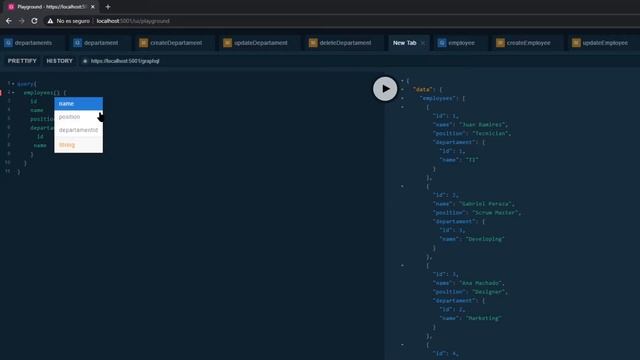Choose 'departamentId' from autocomplete list

(x=78, y=130)
